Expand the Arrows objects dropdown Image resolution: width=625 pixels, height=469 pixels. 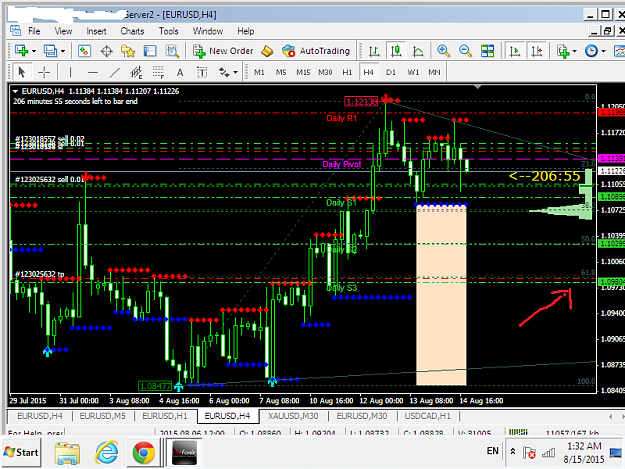pos(236,73)
